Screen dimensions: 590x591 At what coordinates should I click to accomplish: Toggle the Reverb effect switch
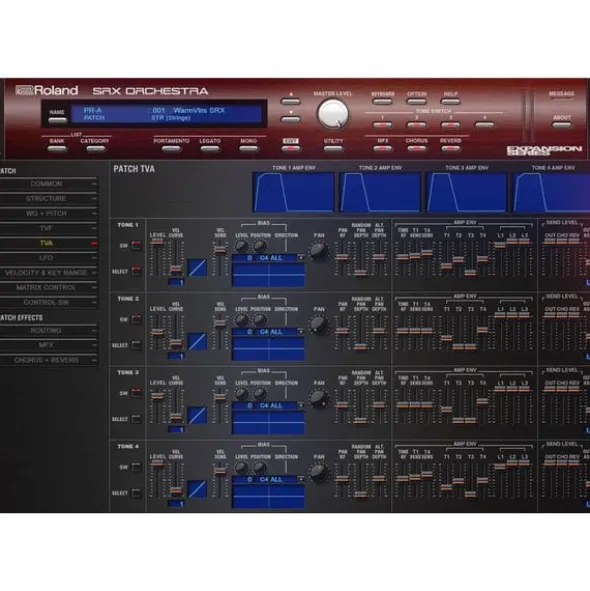coord(450,148)
